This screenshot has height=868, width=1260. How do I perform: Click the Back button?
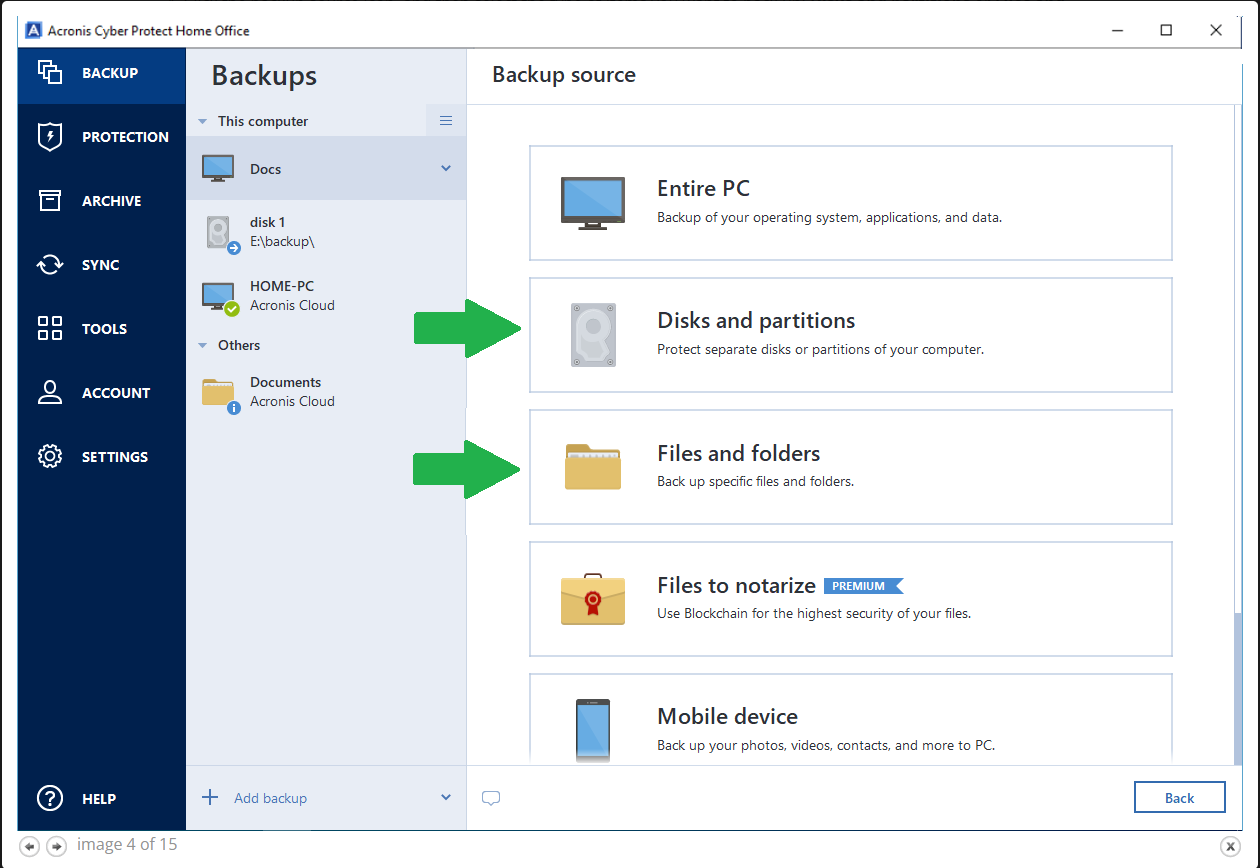pos(1179,797)
